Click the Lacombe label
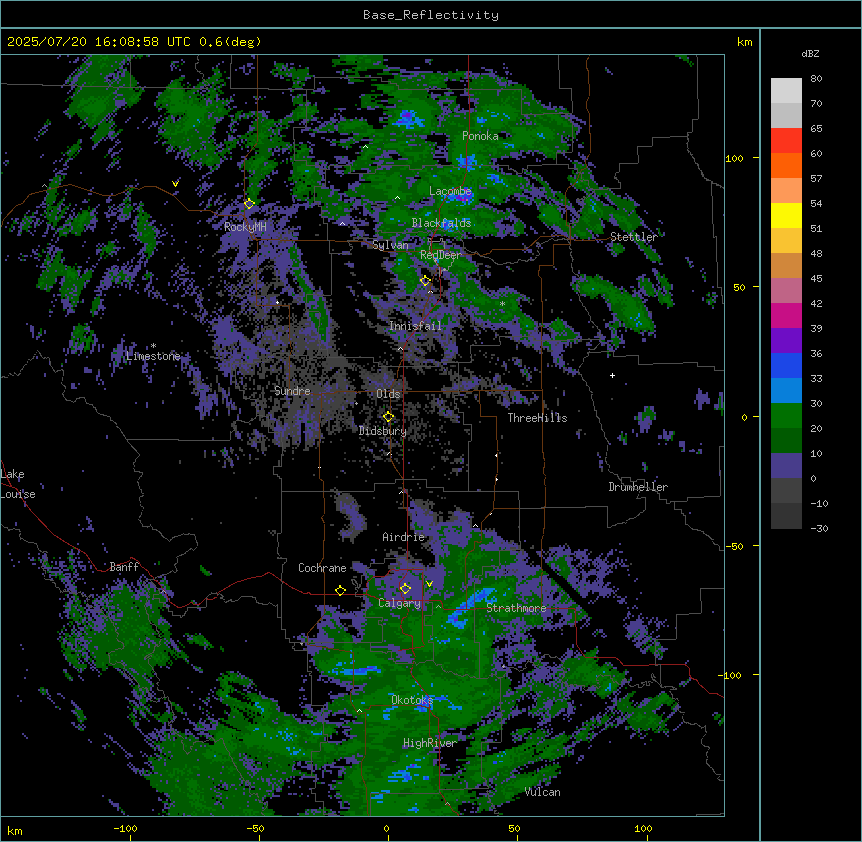 click(x=450, y=191)
